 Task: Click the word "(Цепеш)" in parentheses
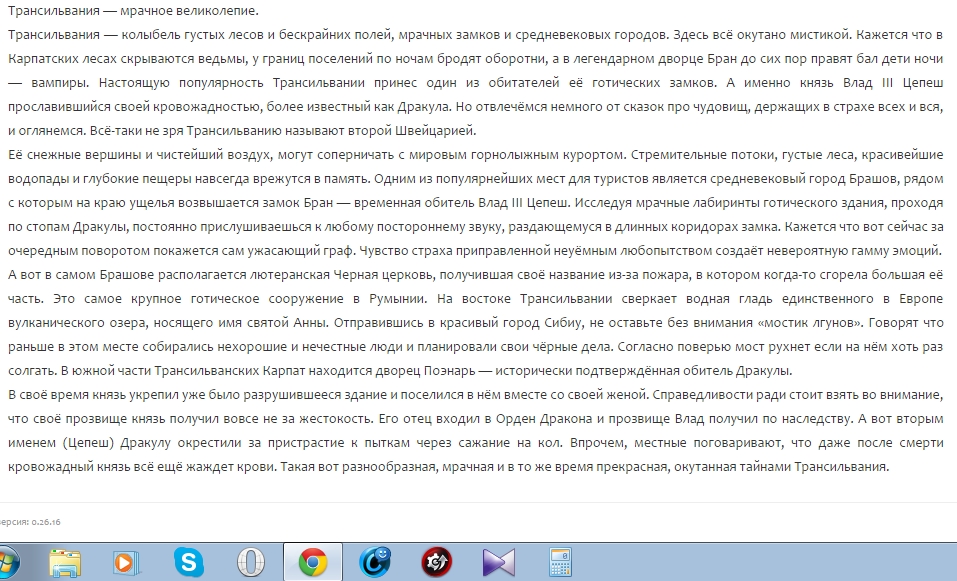click(88, 443)
